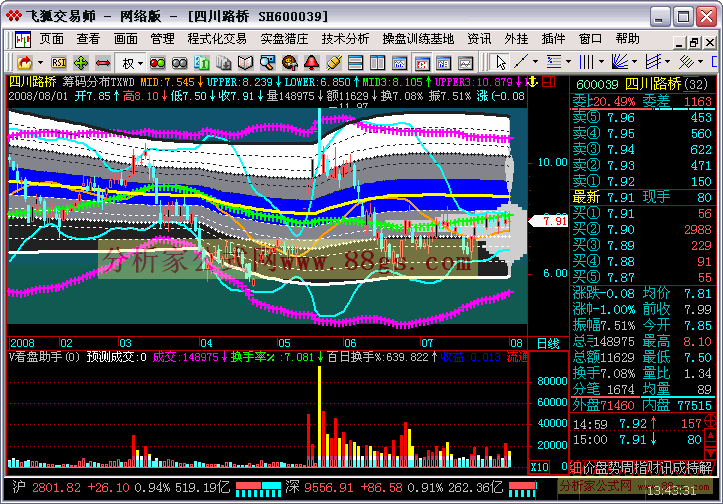Open the 资讯 menu

point(480,39)
